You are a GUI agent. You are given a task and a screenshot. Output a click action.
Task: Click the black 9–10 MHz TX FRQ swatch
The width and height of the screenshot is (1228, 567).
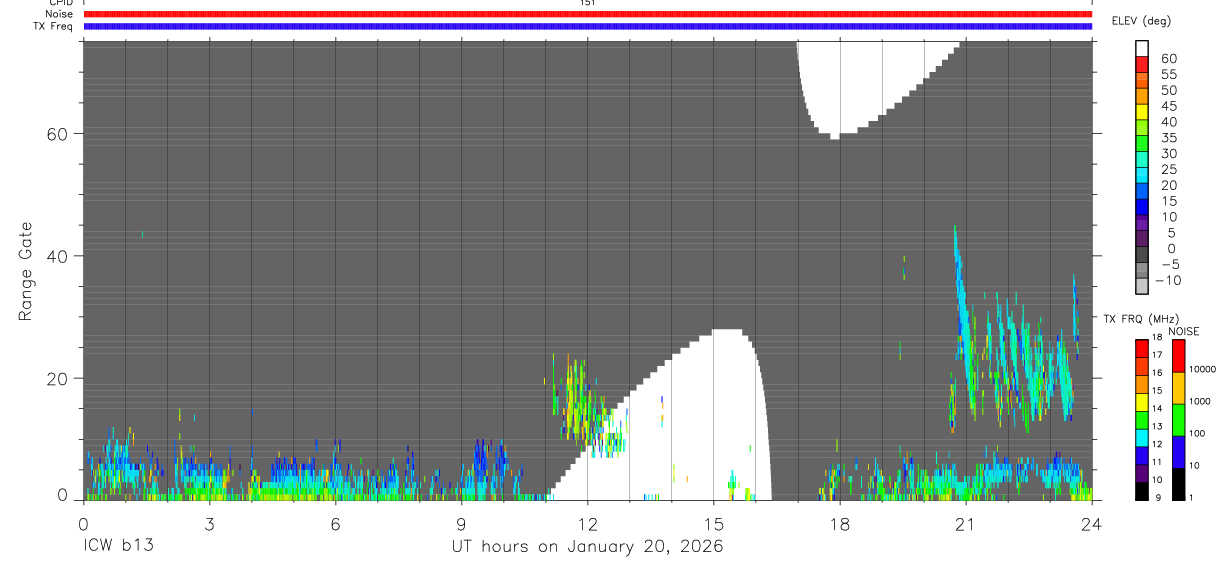point(1142,491)
